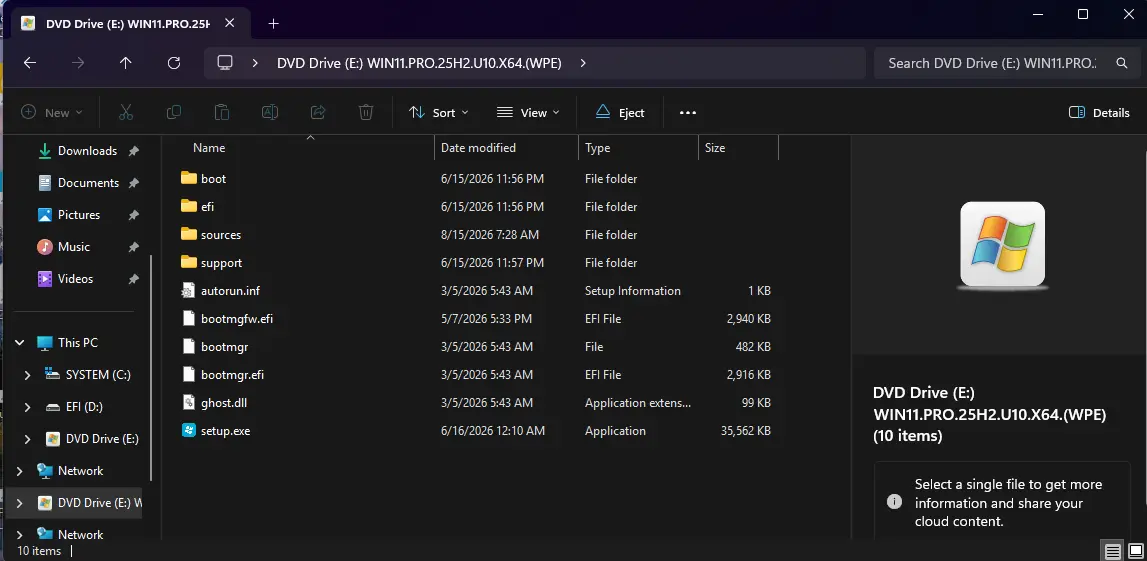The height and width of the screenshot is (561, 1147).
Task: Open the See more three-dots menu
Action: point(688,113)
